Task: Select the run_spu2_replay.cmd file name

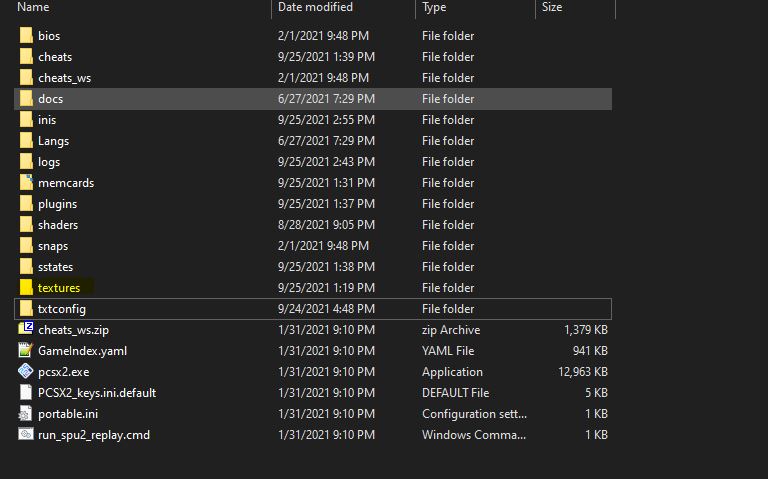Action: (94, 435)
